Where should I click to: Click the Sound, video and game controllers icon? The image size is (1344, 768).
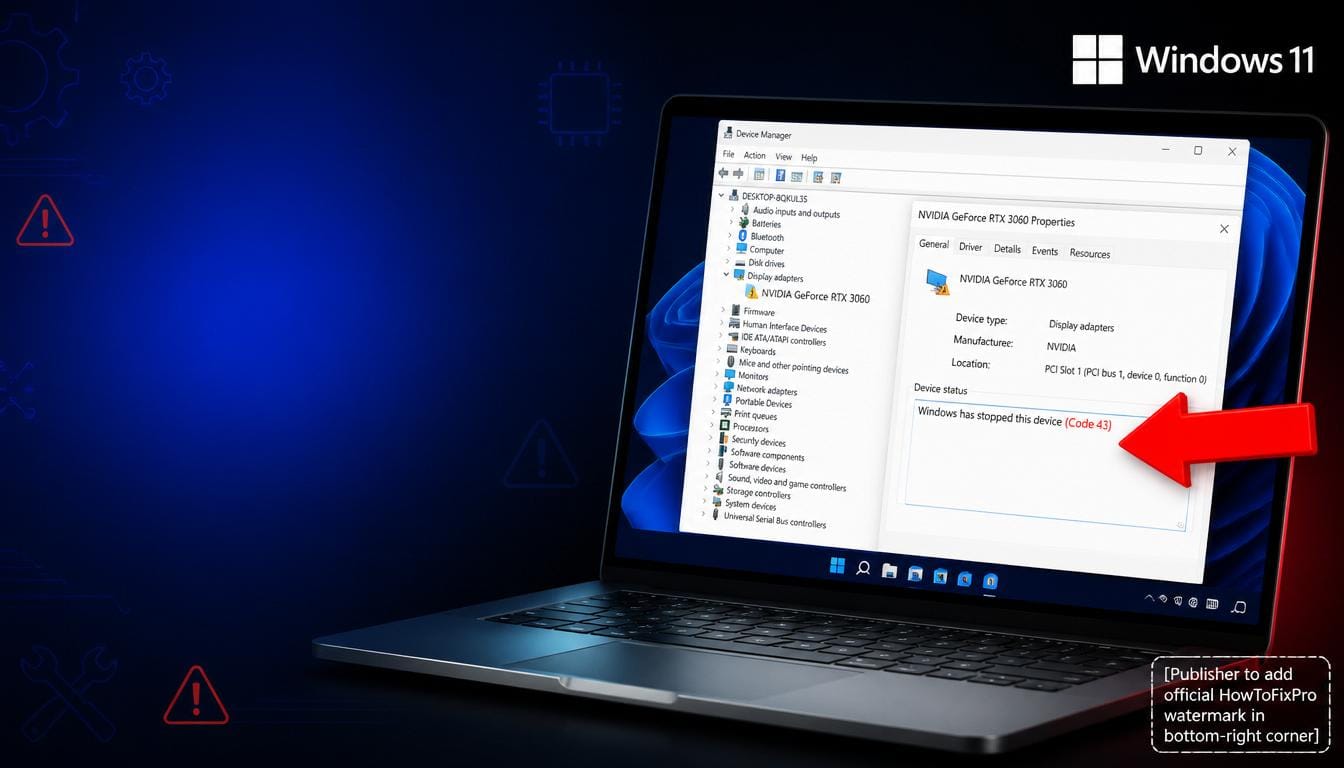719,478
